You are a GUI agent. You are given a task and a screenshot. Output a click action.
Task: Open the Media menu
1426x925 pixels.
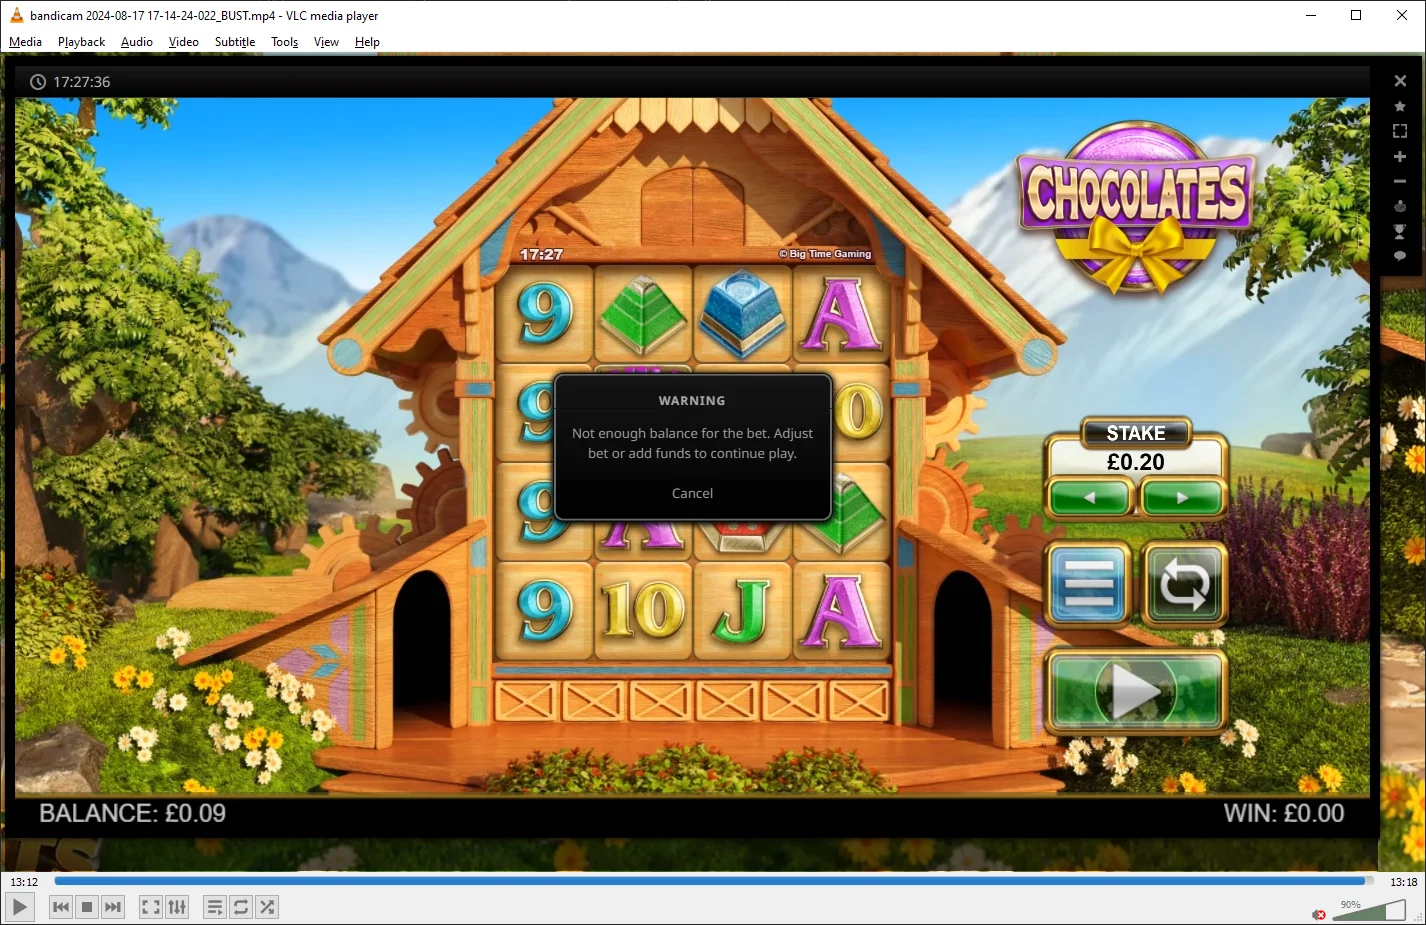(x=25, y=42)
